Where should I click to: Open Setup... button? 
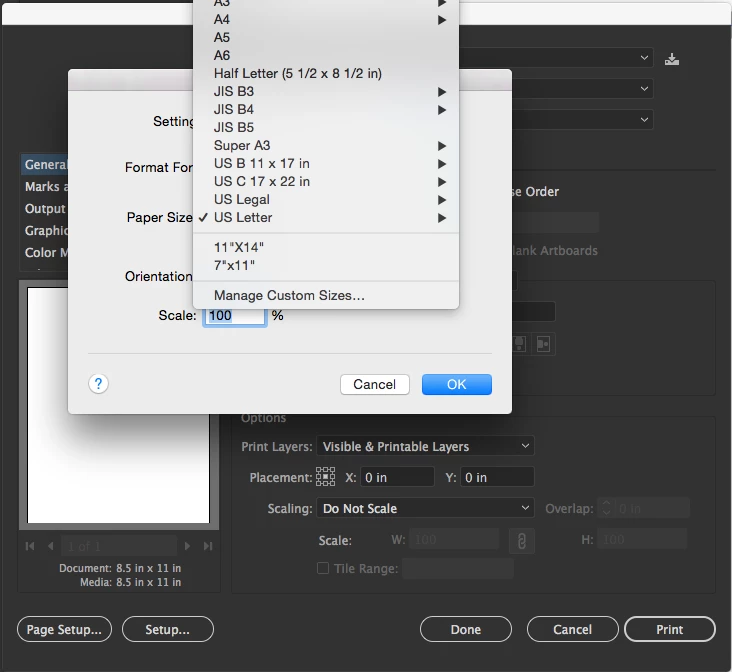(x=168, y=629)
